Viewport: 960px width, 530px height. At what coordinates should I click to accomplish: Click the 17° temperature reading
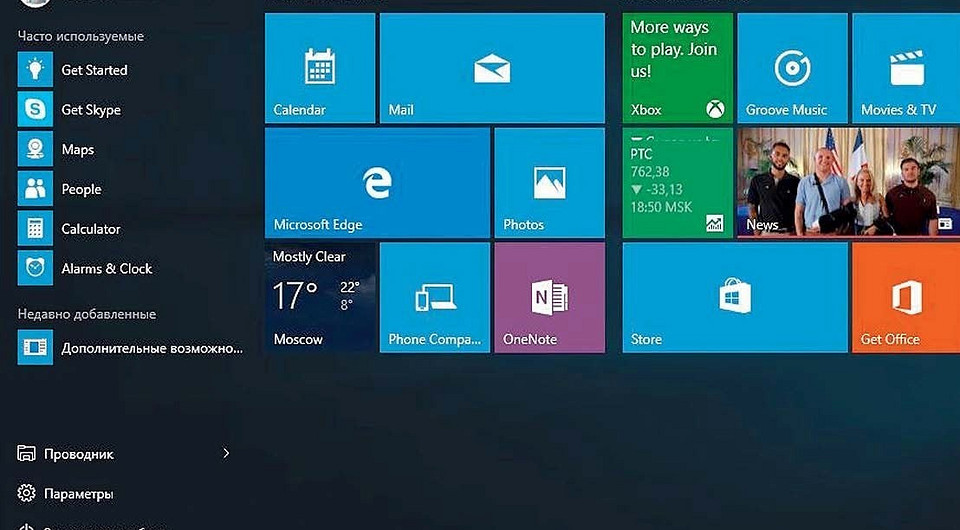(295, 296)
